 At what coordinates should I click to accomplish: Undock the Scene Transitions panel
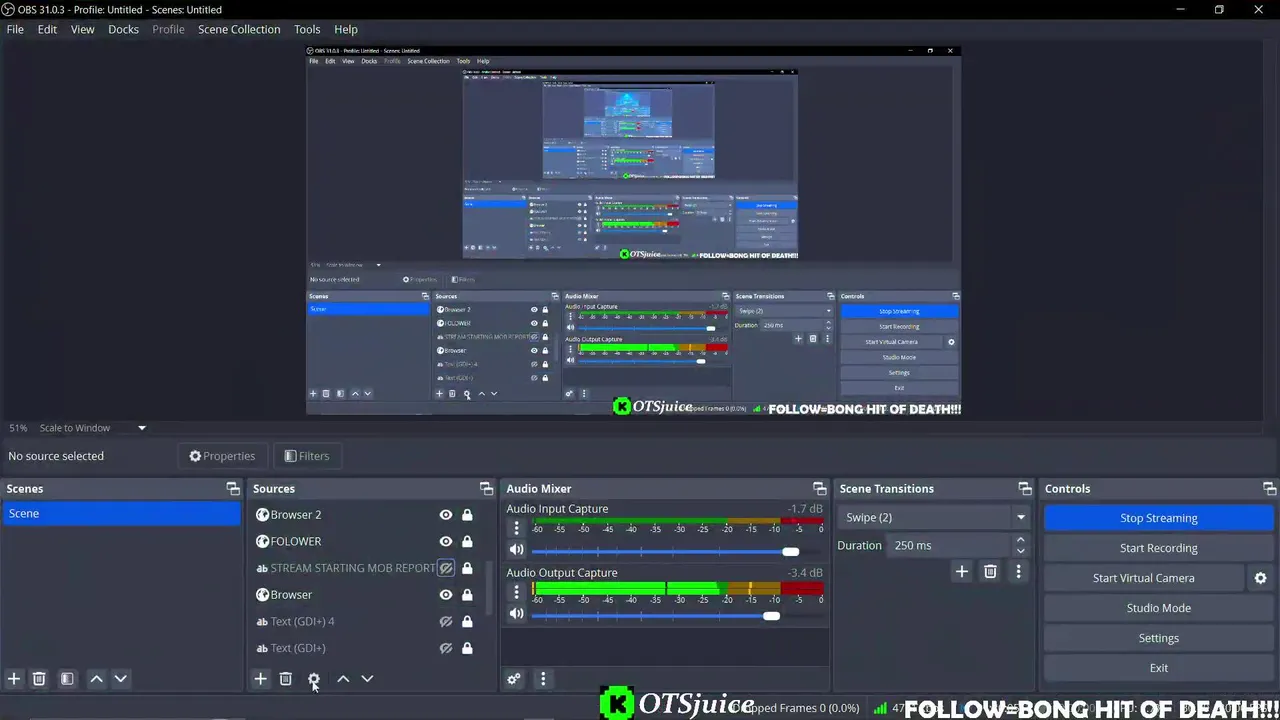coord(1024,489)
